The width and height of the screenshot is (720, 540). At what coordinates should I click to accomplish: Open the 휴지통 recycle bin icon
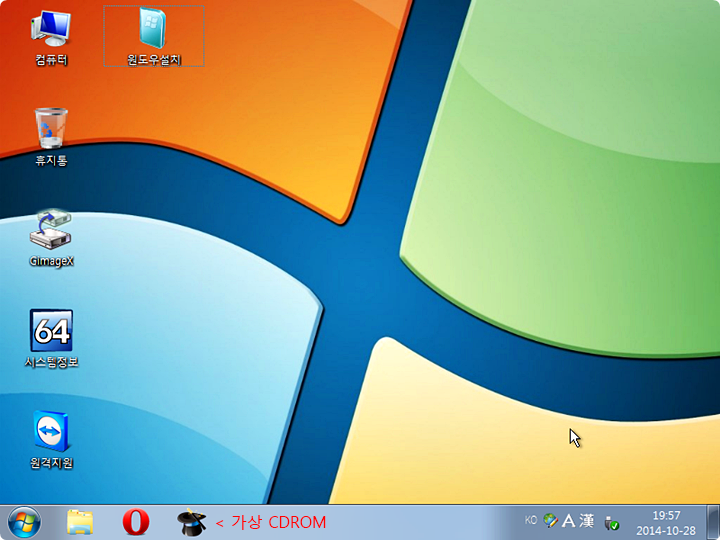pos(51,137)
